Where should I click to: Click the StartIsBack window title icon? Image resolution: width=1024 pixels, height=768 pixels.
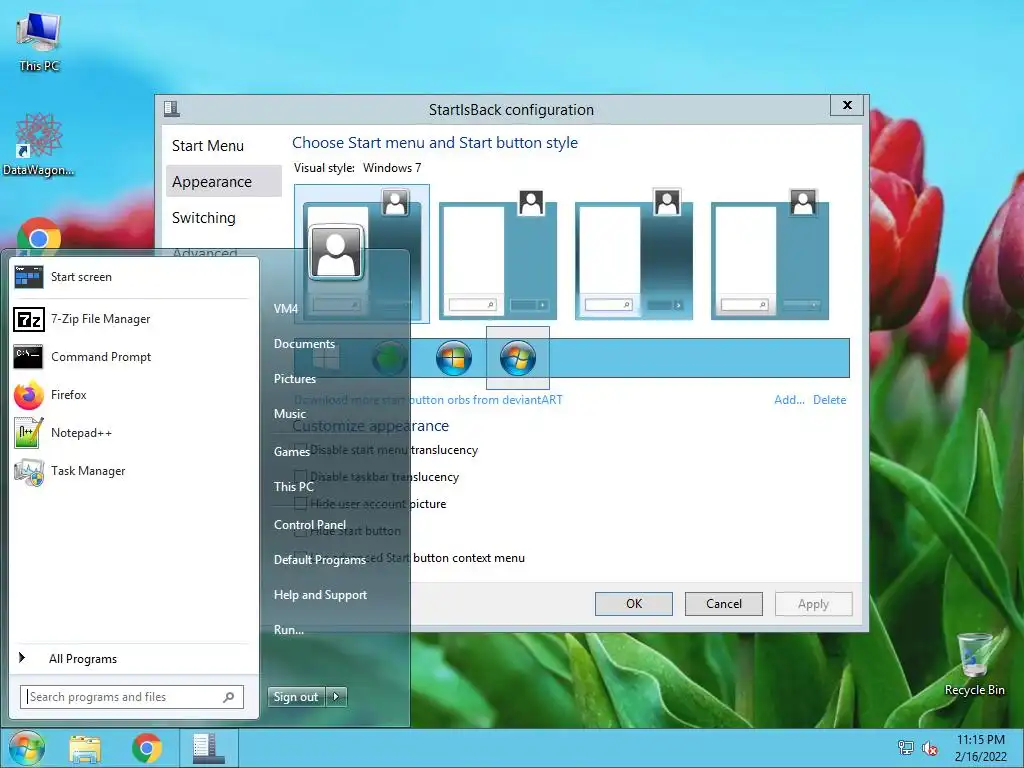pos(172,108)
